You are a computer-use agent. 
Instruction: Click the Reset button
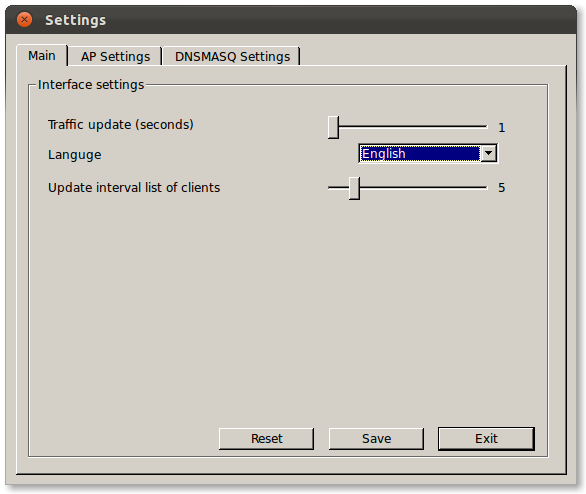pos(266,439)
